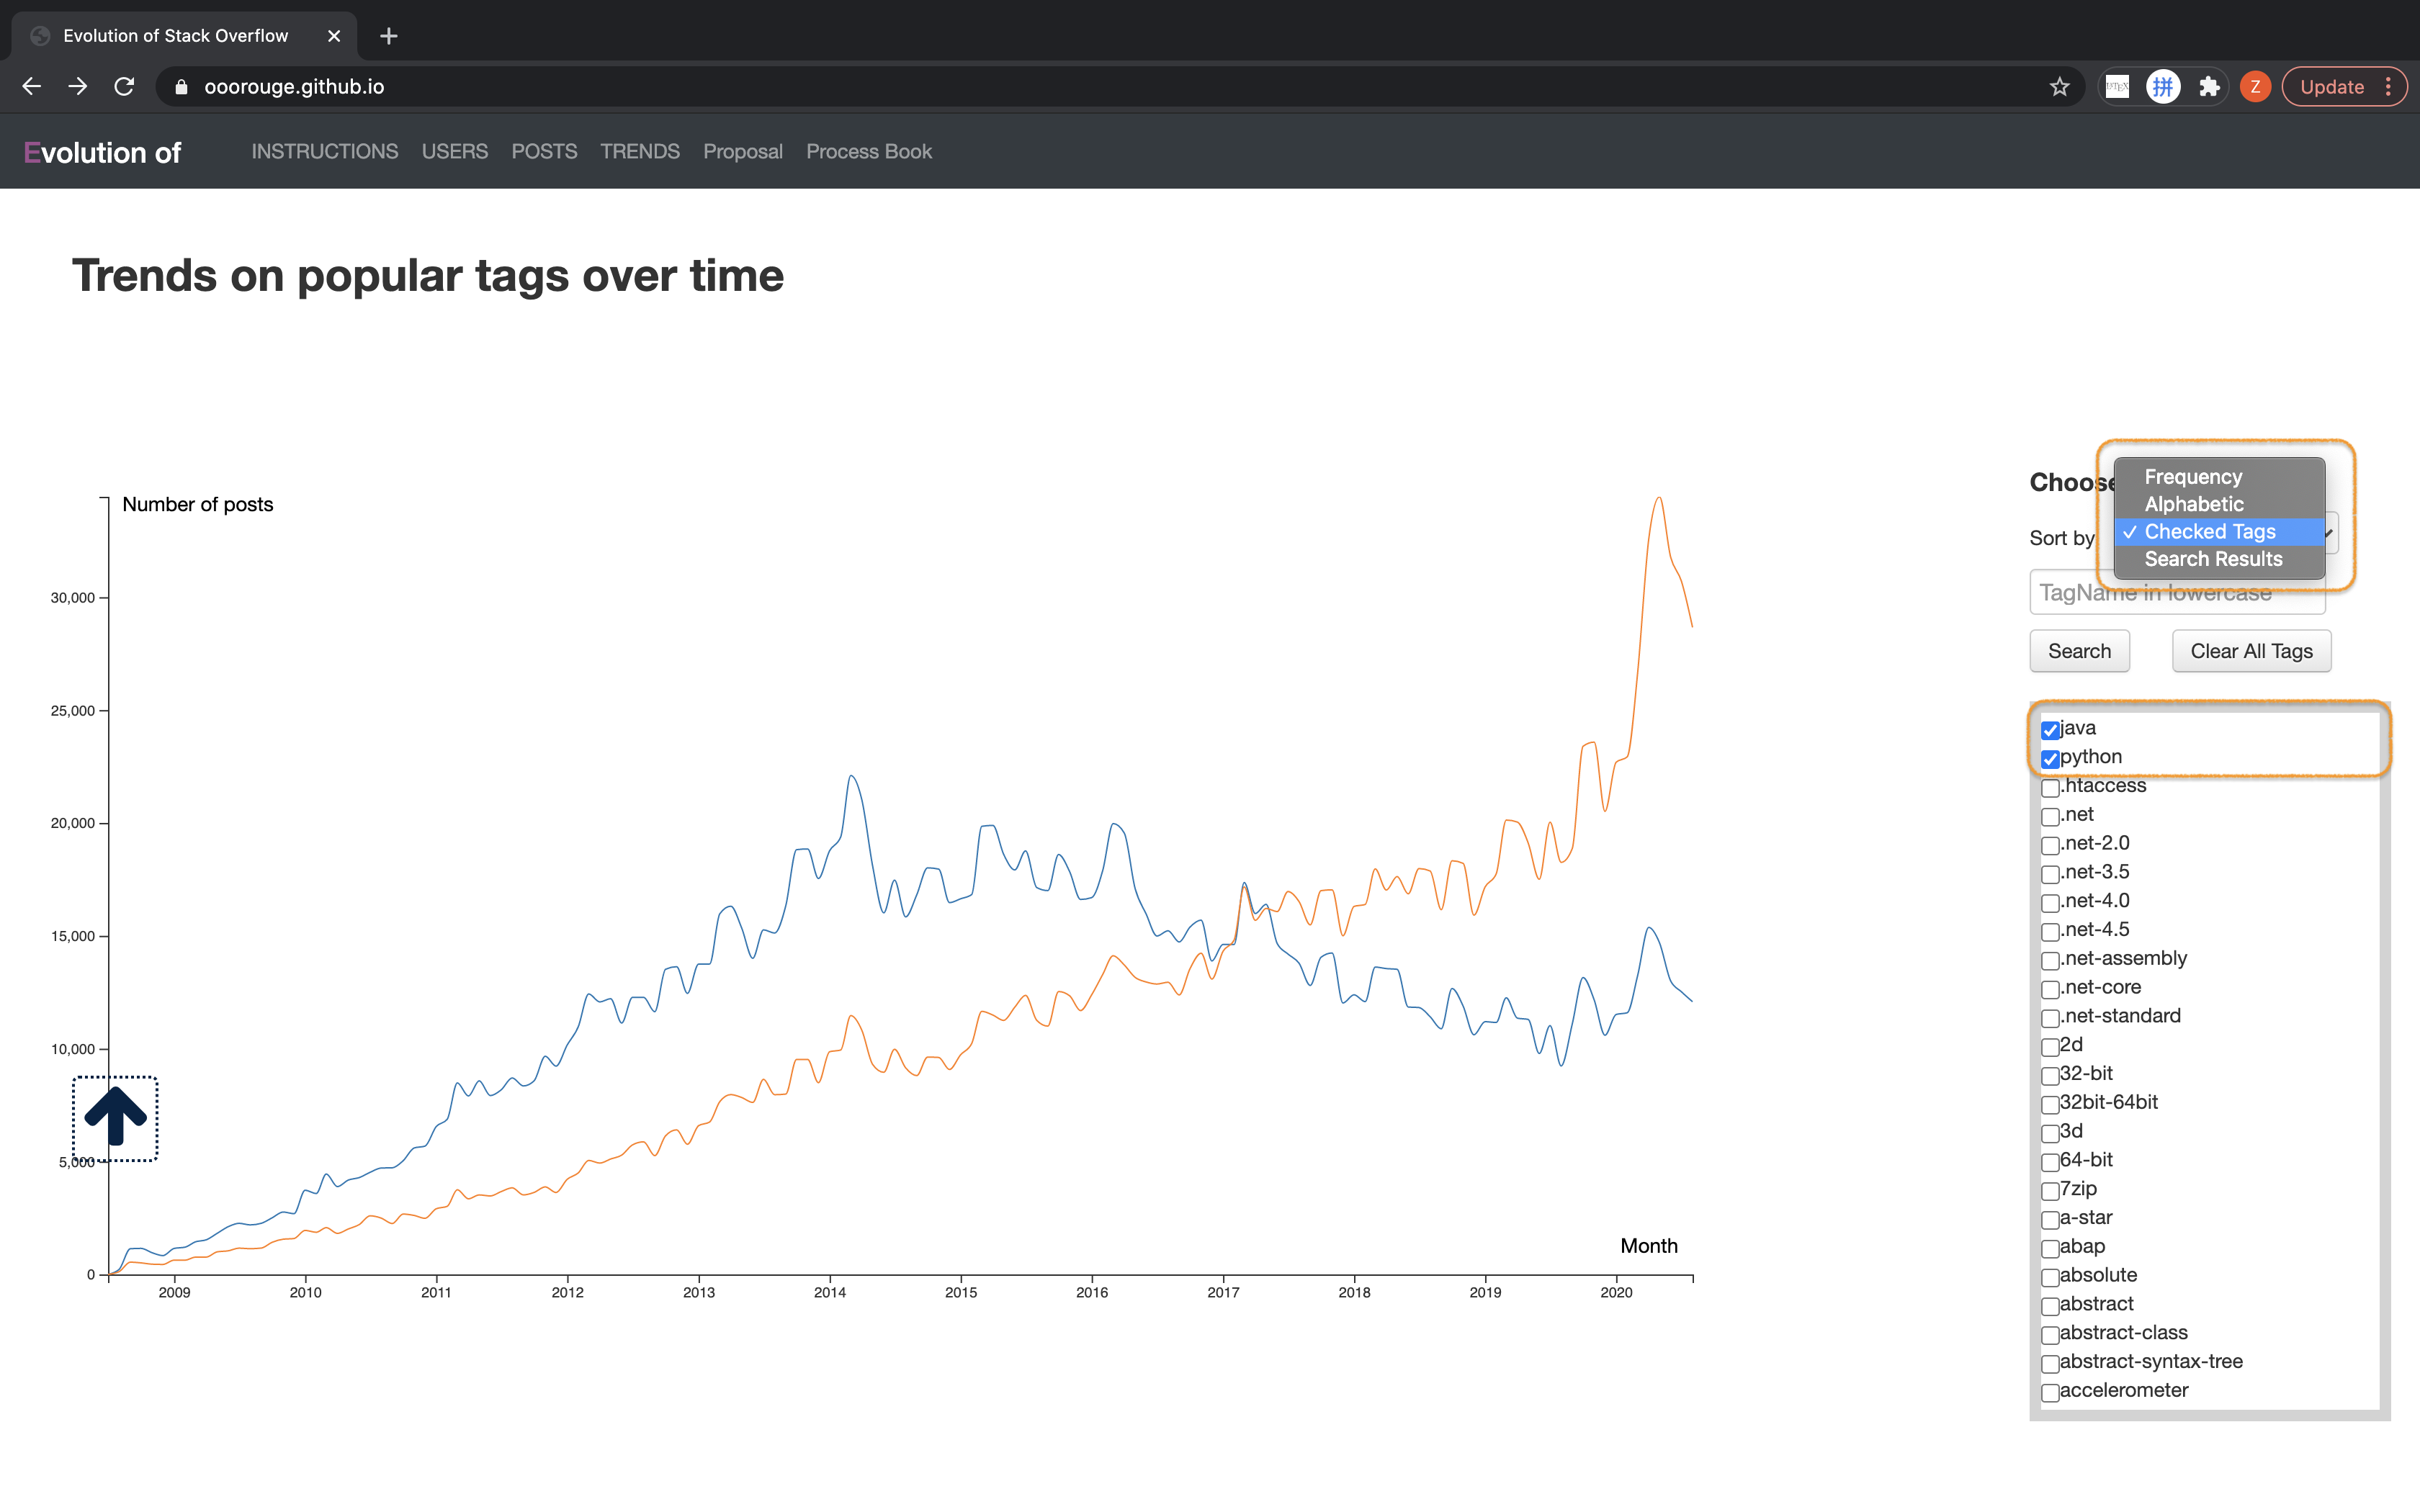Viewport: 2420px width, 1512px height.
Task: Click the Clear All Tags button
Action: point(2251,651)
